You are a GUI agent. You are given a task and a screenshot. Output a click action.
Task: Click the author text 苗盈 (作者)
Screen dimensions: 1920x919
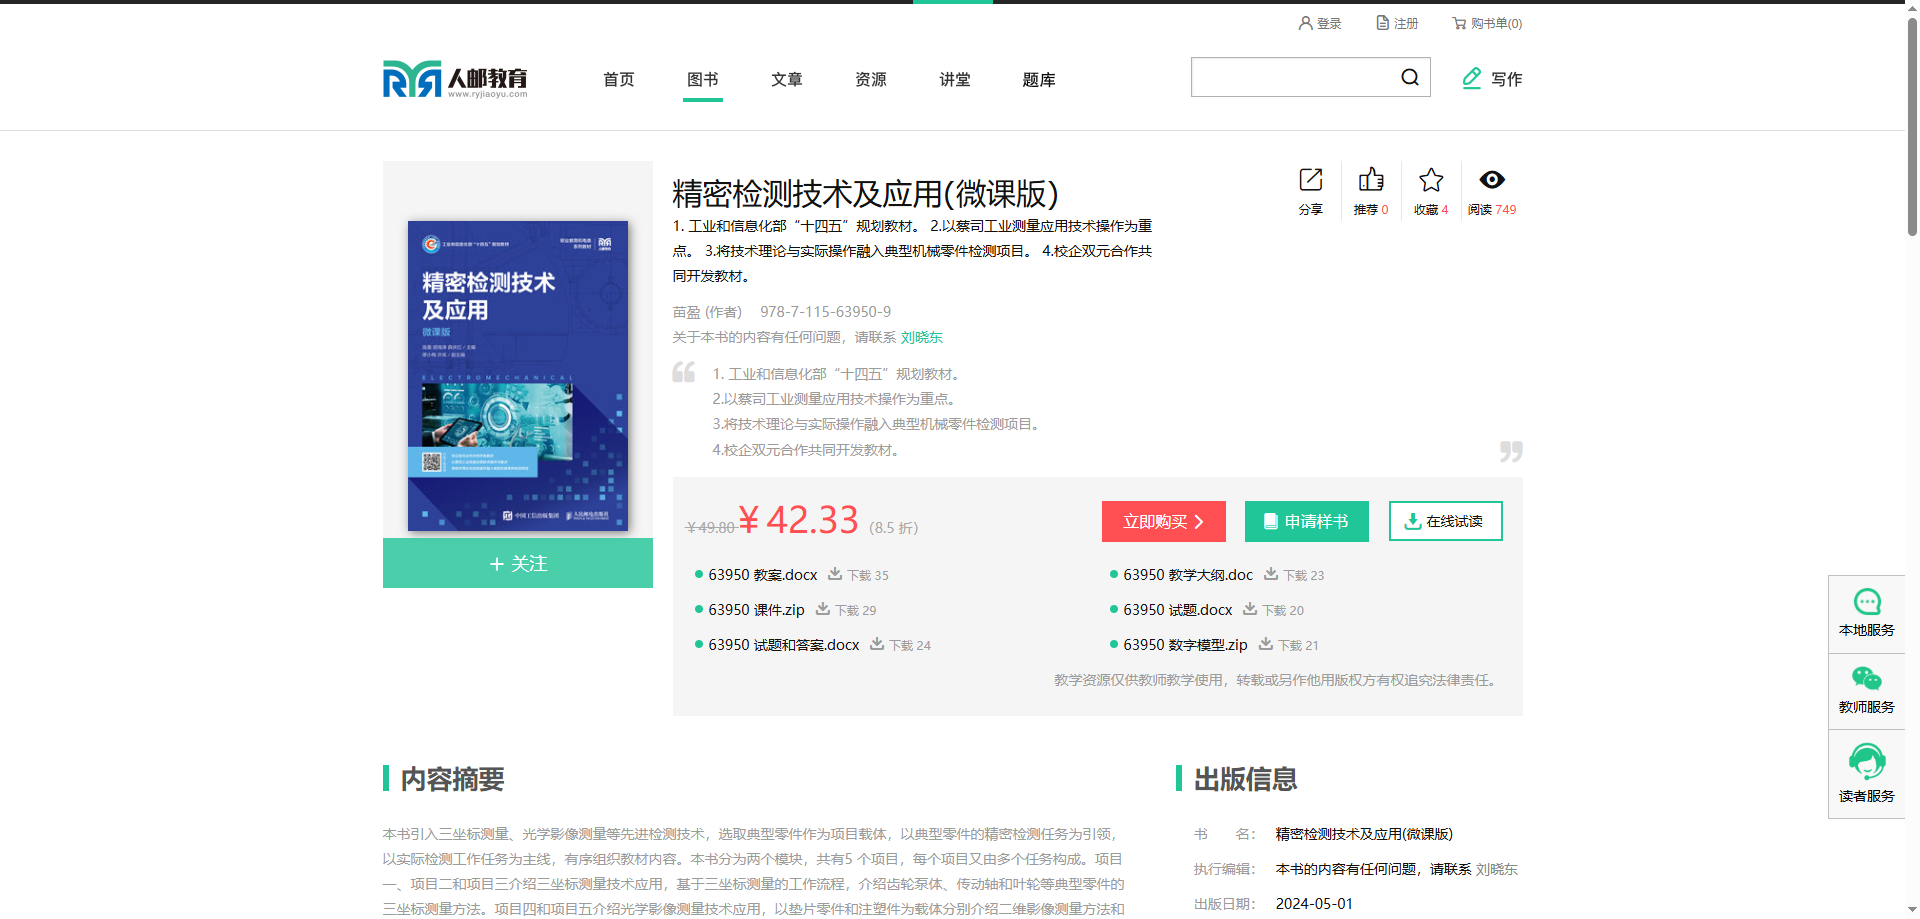707,312
